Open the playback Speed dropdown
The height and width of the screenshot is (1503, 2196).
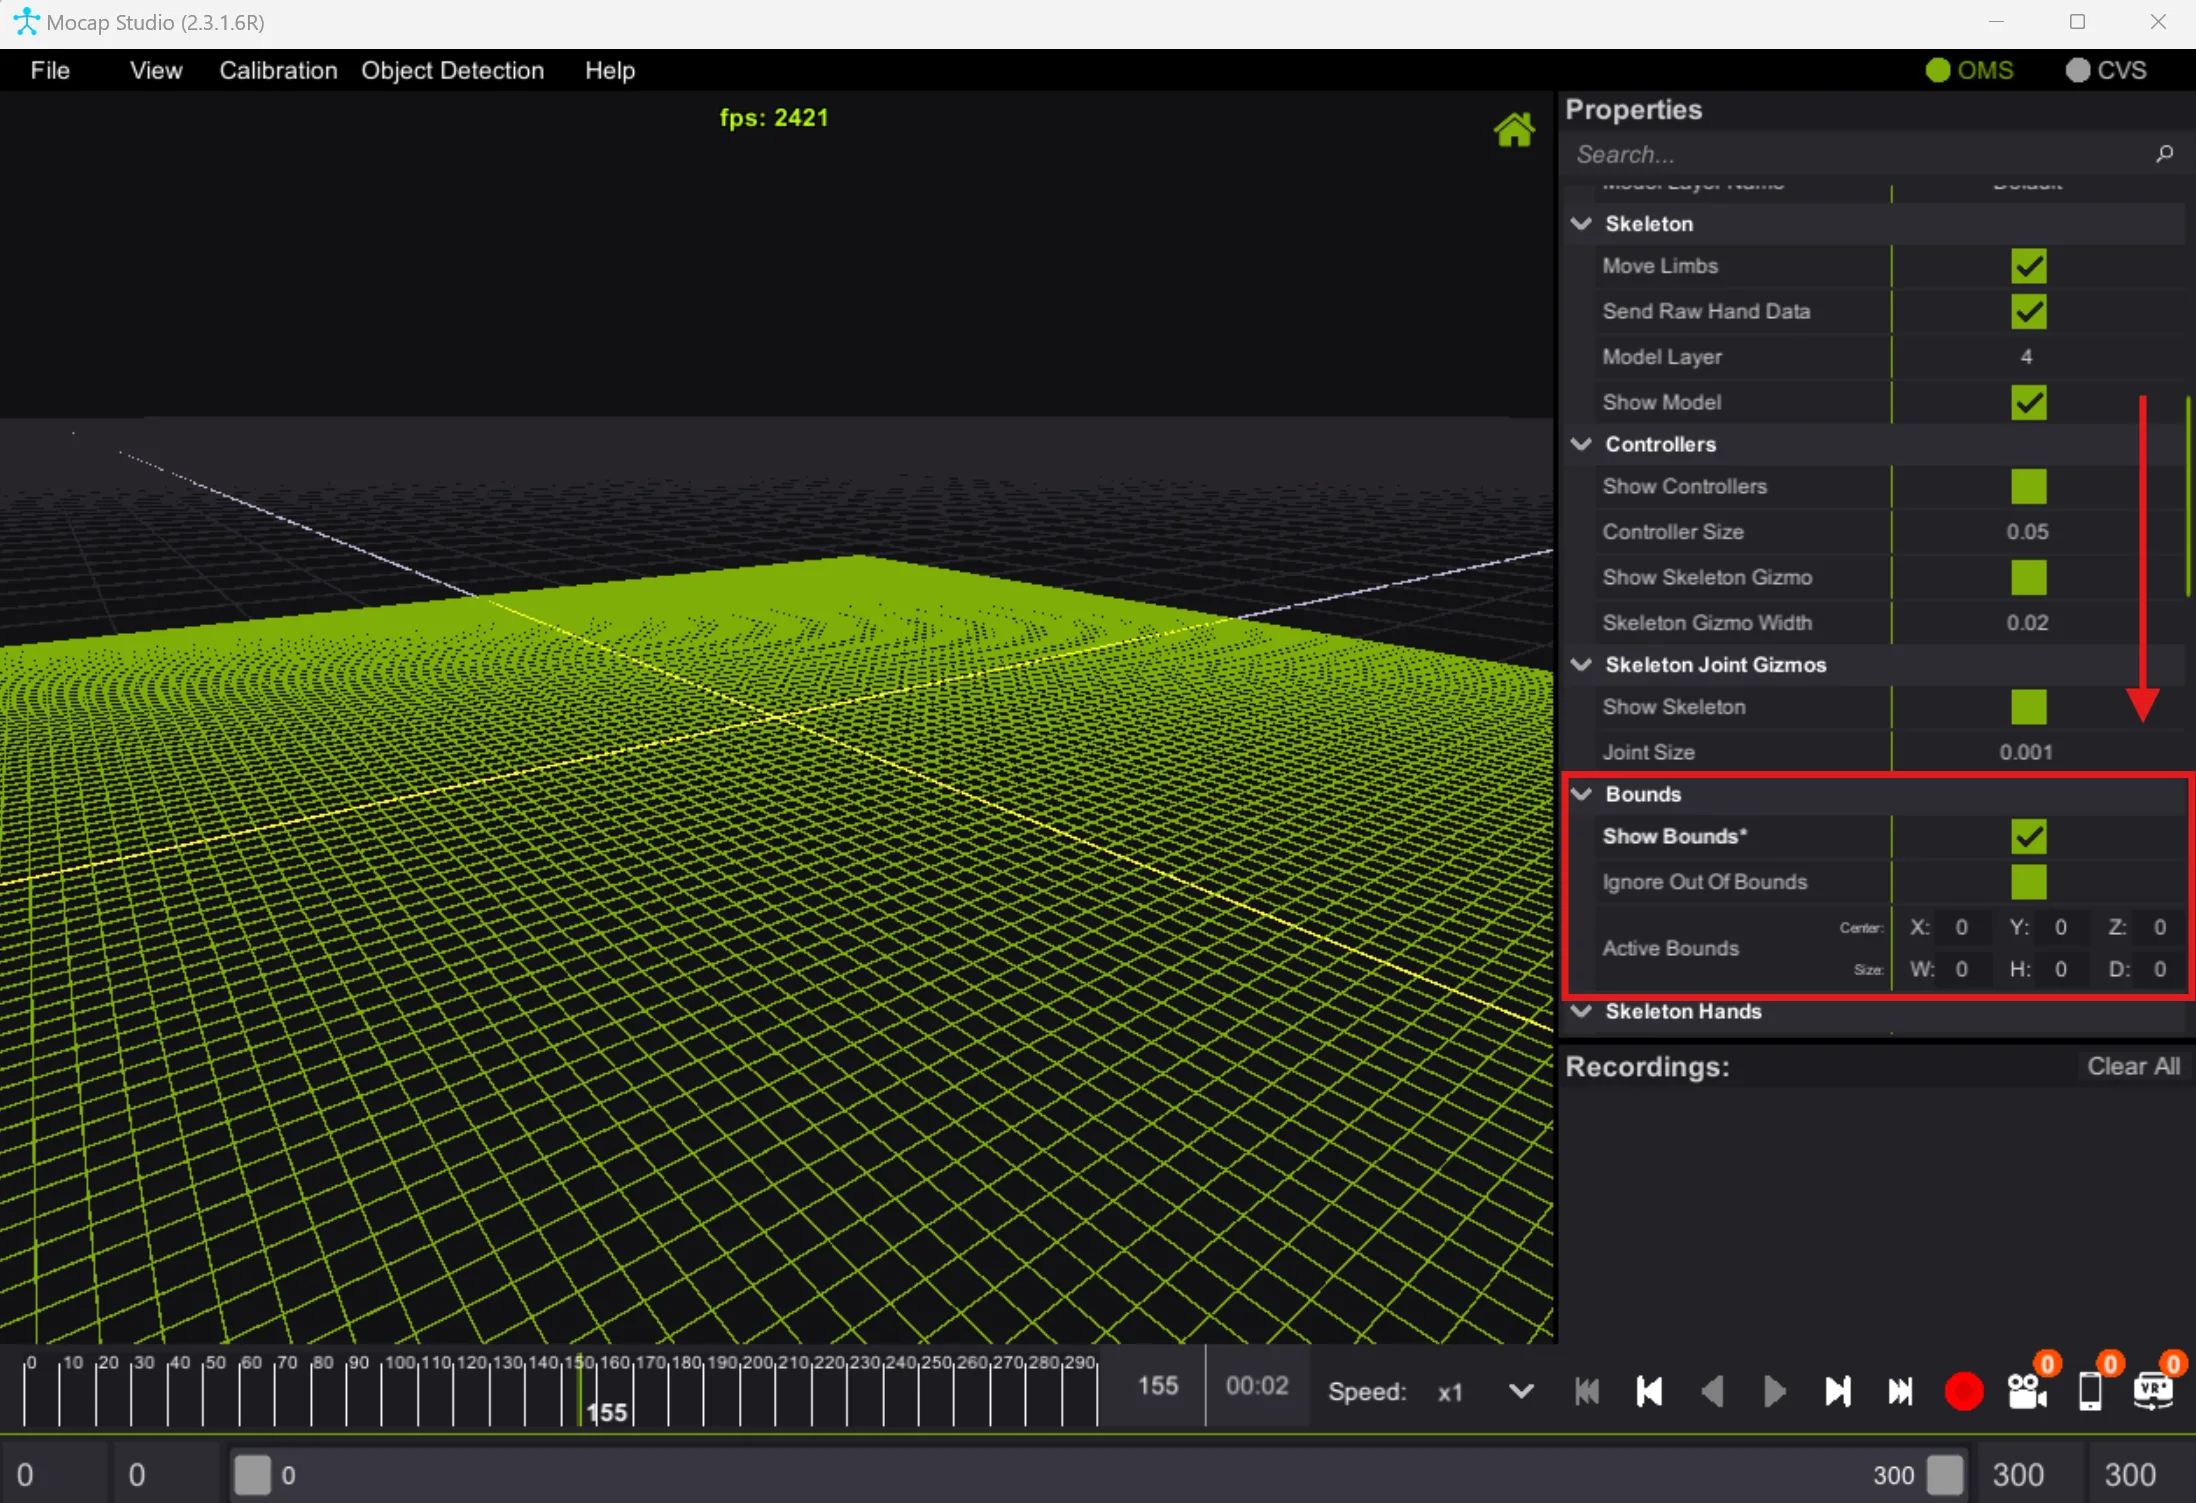pyautogui.click(x=1521, y=1391)
